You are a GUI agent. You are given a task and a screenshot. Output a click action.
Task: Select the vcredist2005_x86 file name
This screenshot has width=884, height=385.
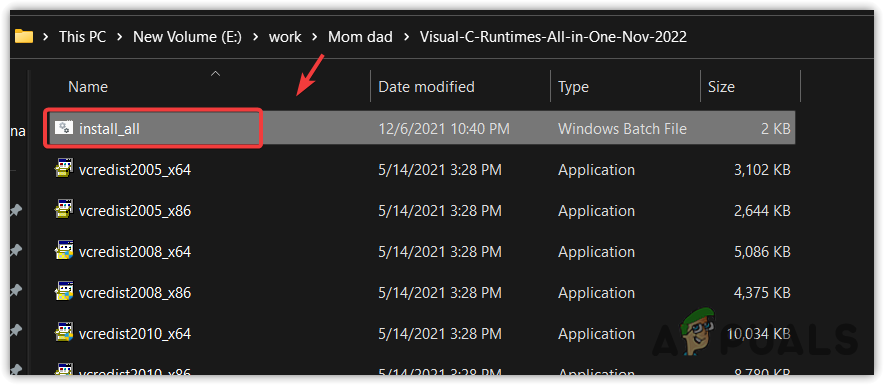pyautogui.click(x=135, y=211)
